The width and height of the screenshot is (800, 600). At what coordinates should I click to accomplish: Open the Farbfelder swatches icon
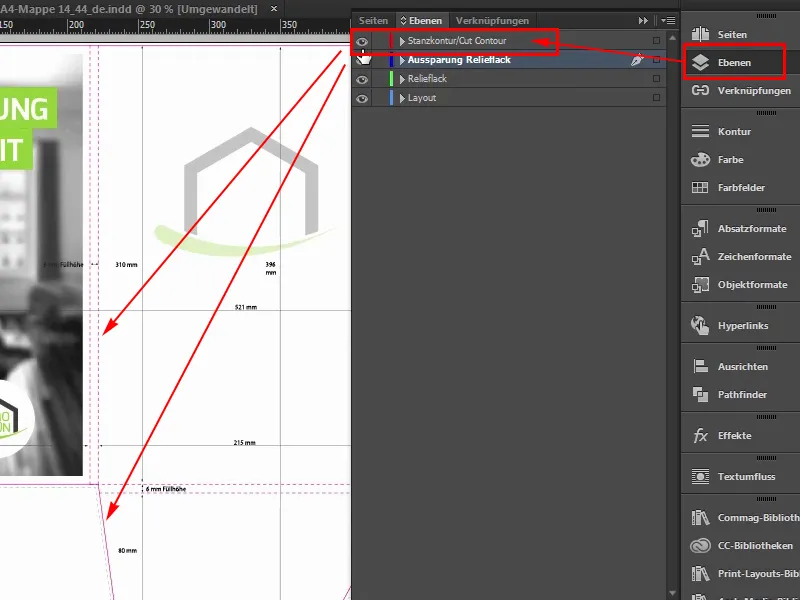tap(700, 187)
